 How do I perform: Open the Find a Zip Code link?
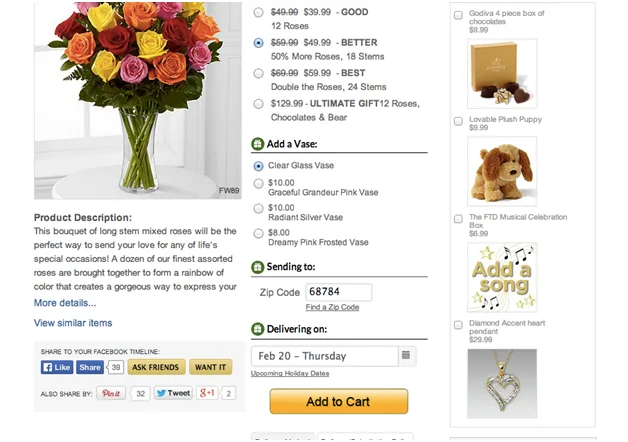point(332,307)
